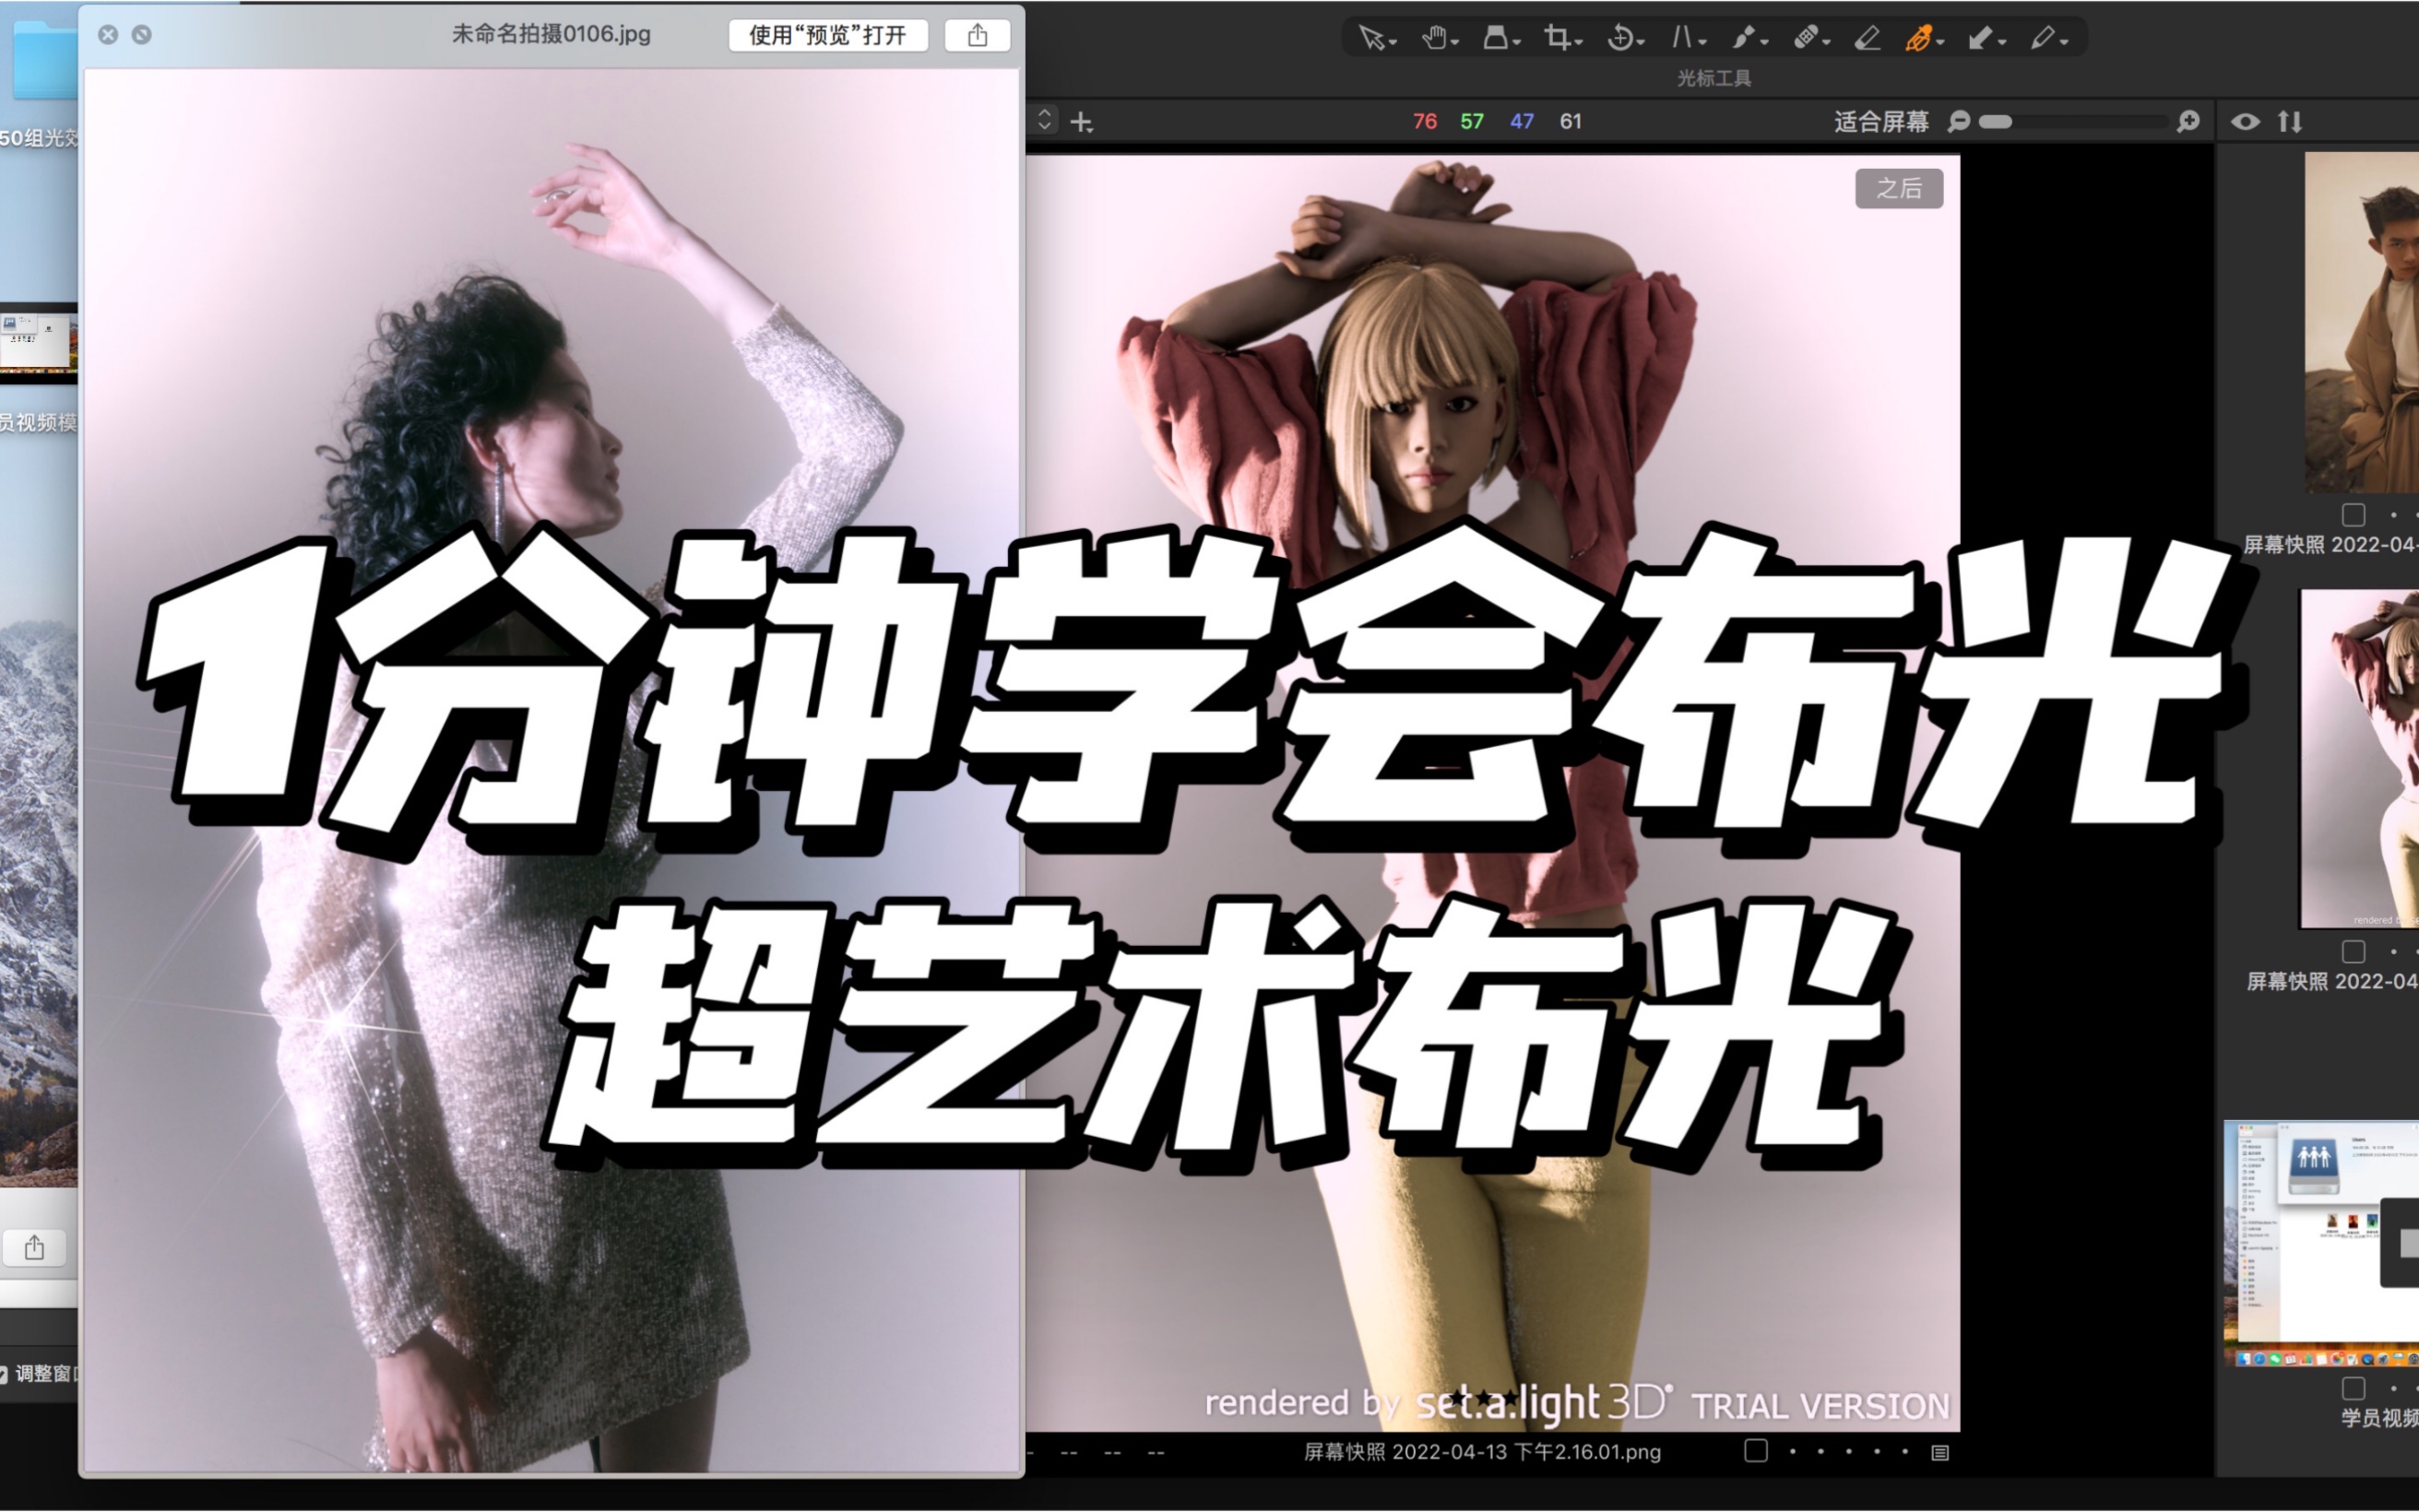Select the Draw Mask brush tool
Screen dimensions: 2419x1512
point(1743,38)
